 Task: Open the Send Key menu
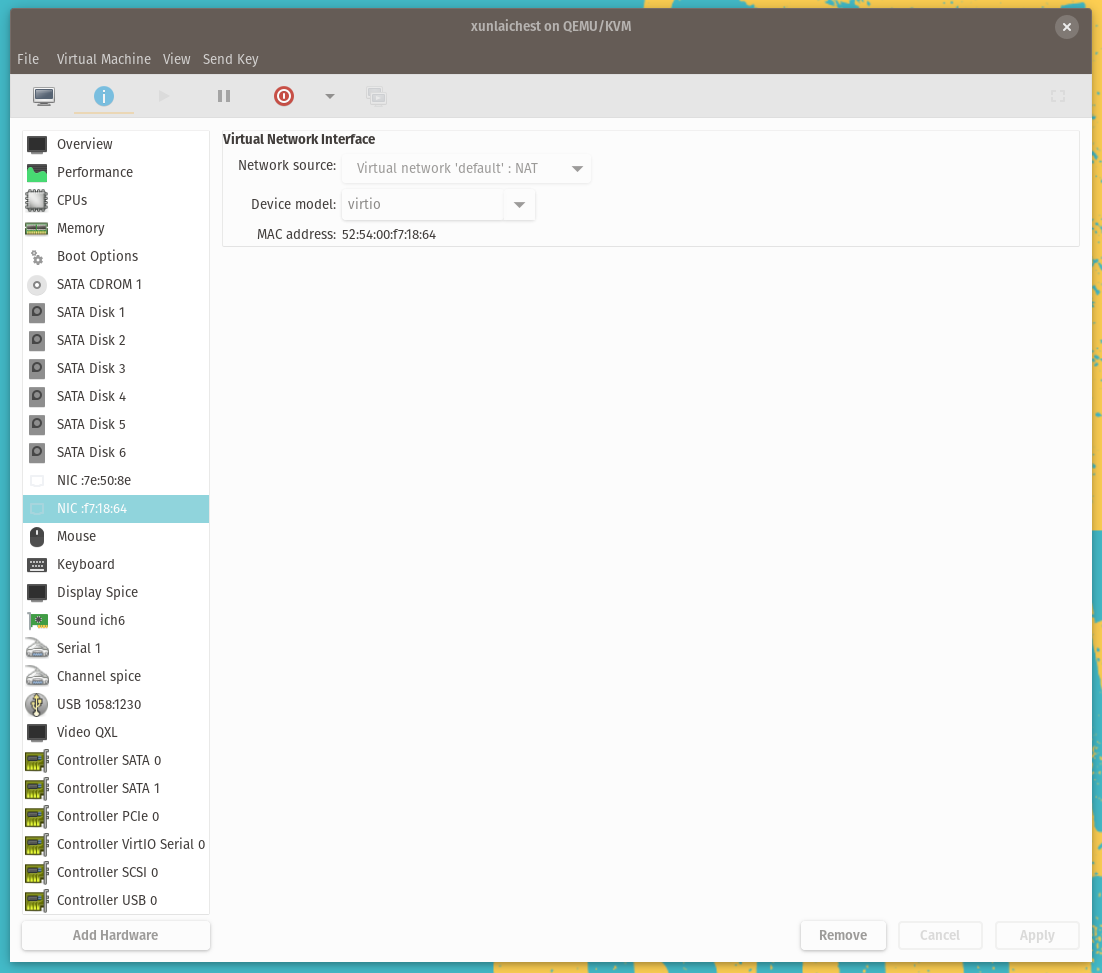coord(231,59)
